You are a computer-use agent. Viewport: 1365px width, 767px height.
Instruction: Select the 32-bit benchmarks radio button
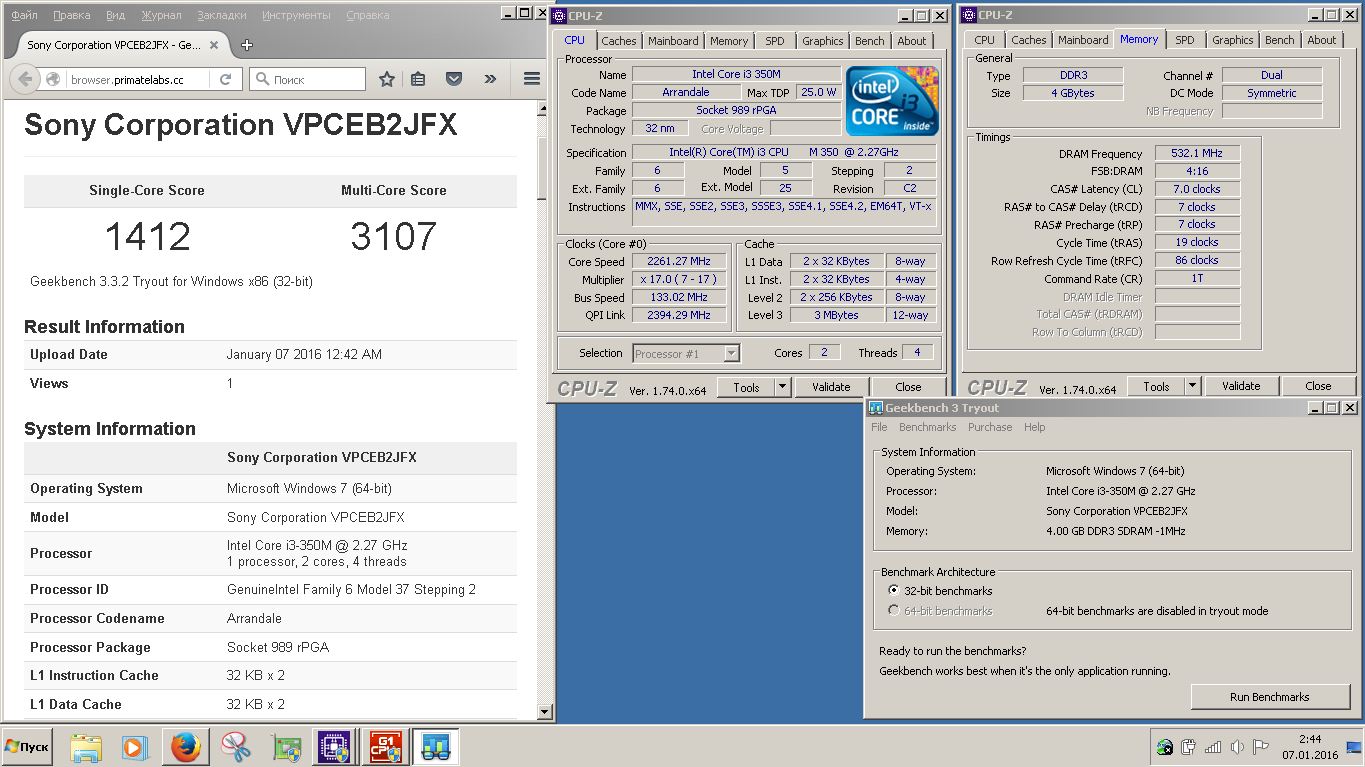(893, 590)
